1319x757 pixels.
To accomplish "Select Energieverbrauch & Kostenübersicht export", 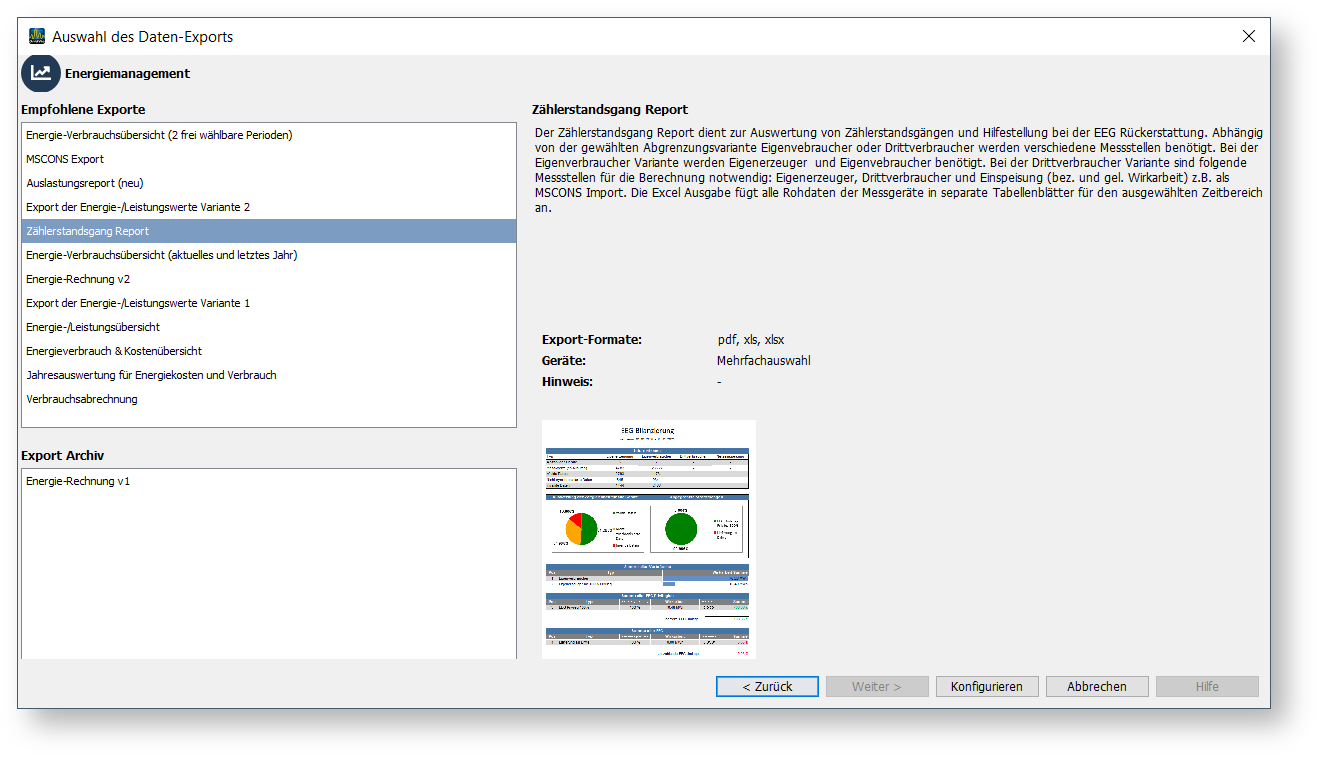I will tap(114, 351).
